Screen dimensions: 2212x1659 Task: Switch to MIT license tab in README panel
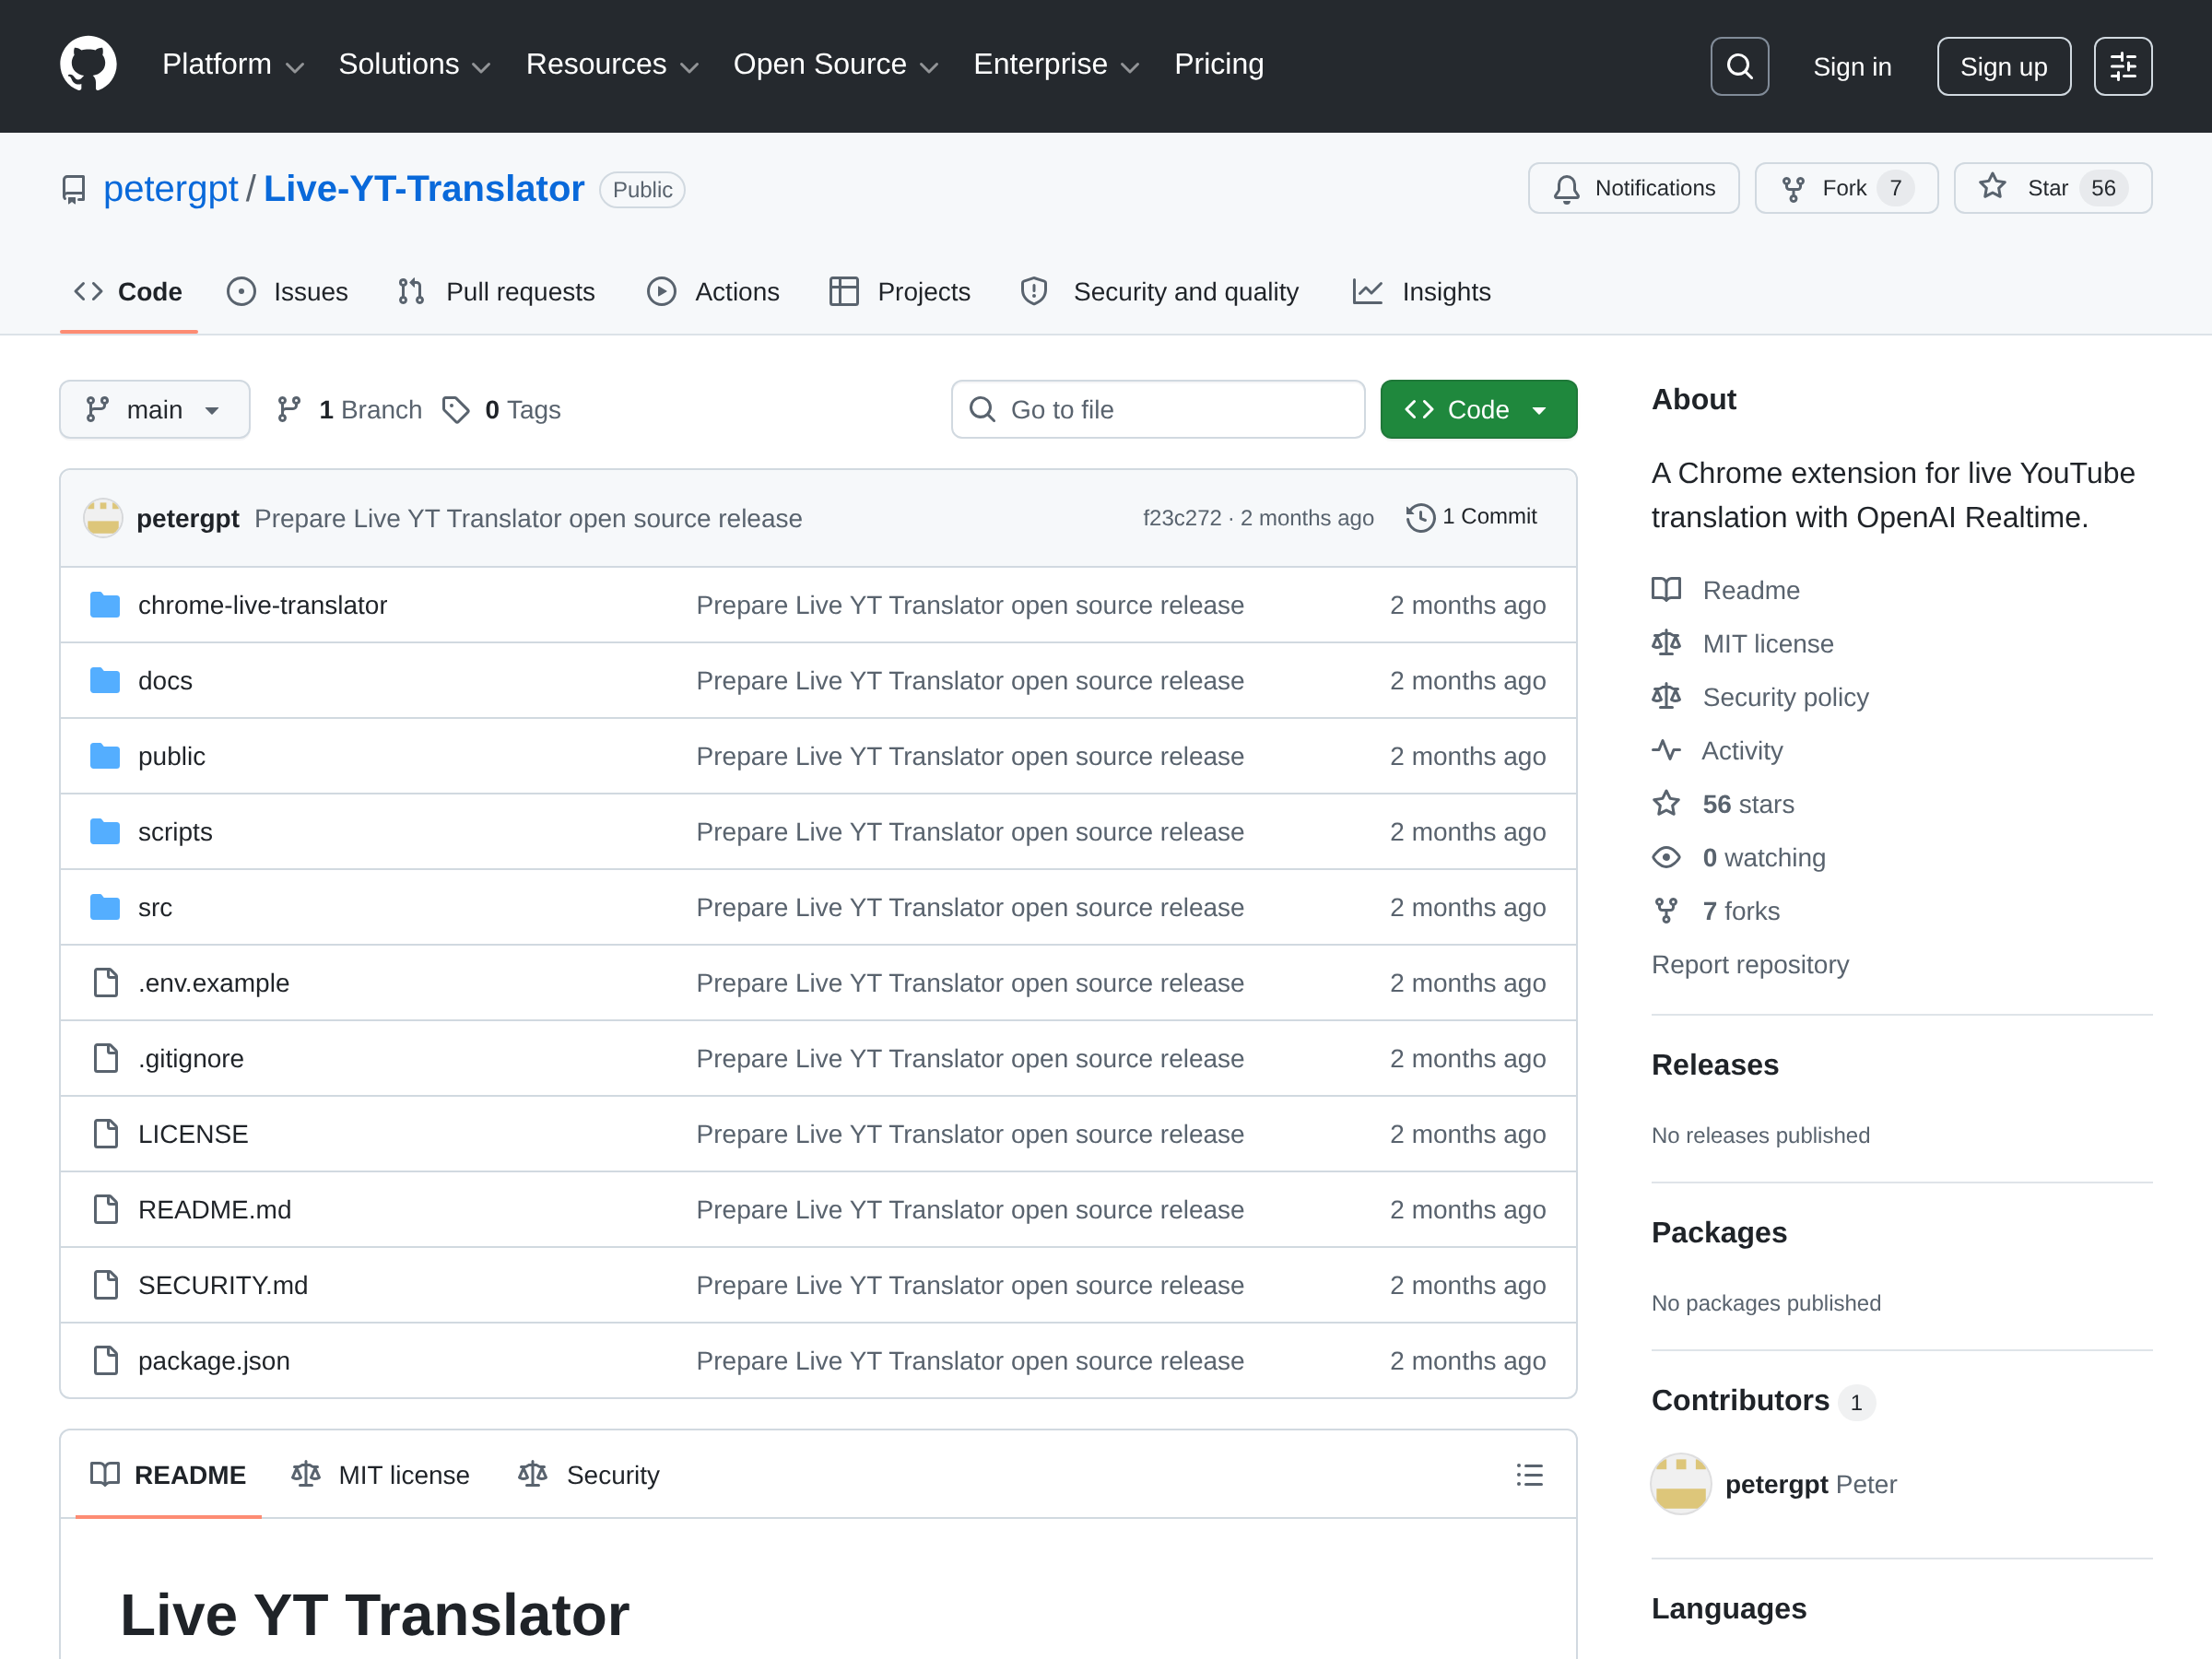tap(380, 1474)
